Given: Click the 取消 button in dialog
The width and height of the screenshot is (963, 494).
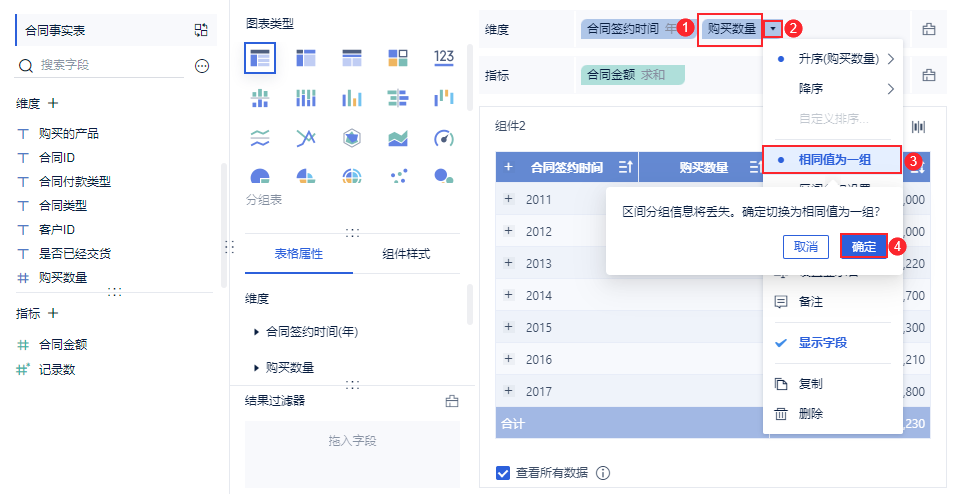Looking at the screenshot, I should (x=806, y=246).
